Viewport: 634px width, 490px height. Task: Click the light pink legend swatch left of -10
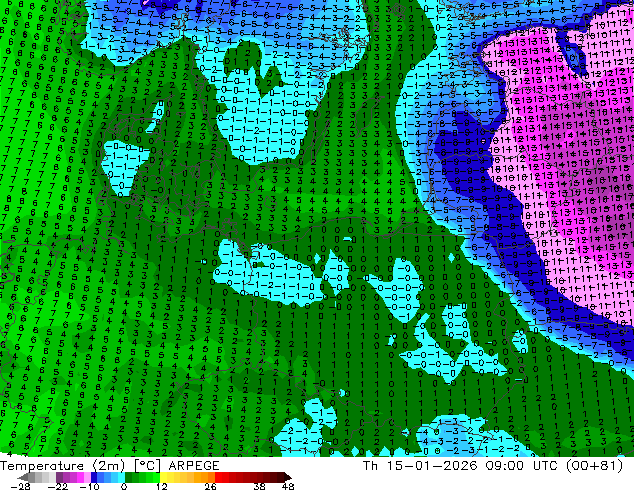87,477
